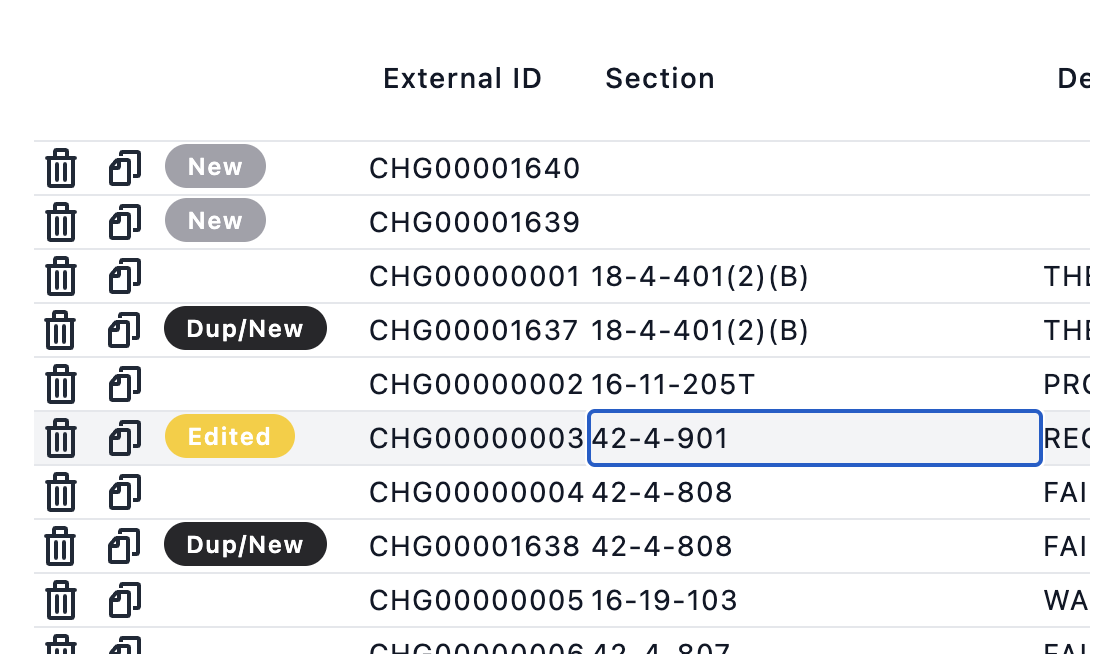The image size is (1114, 654).
Task: Delete the CHG00001640 row with trash icon
Action: click(x=61, y=168)
